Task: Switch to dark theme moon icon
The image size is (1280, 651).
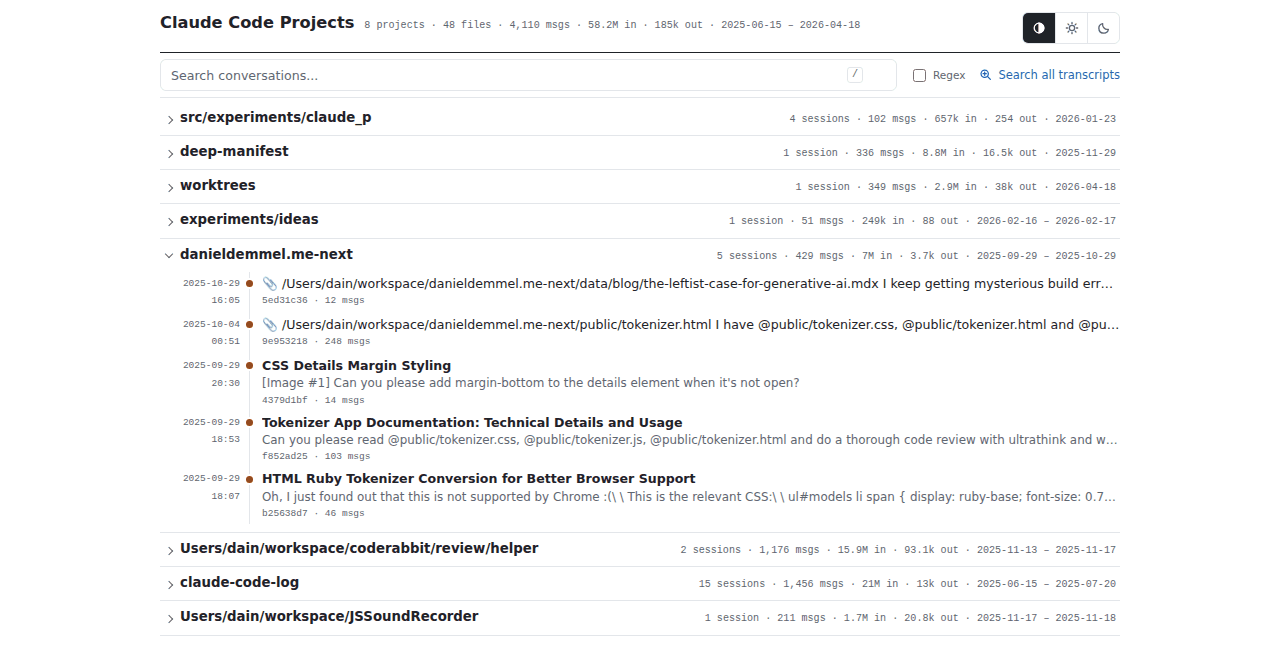Action: tap(1103, 28)
